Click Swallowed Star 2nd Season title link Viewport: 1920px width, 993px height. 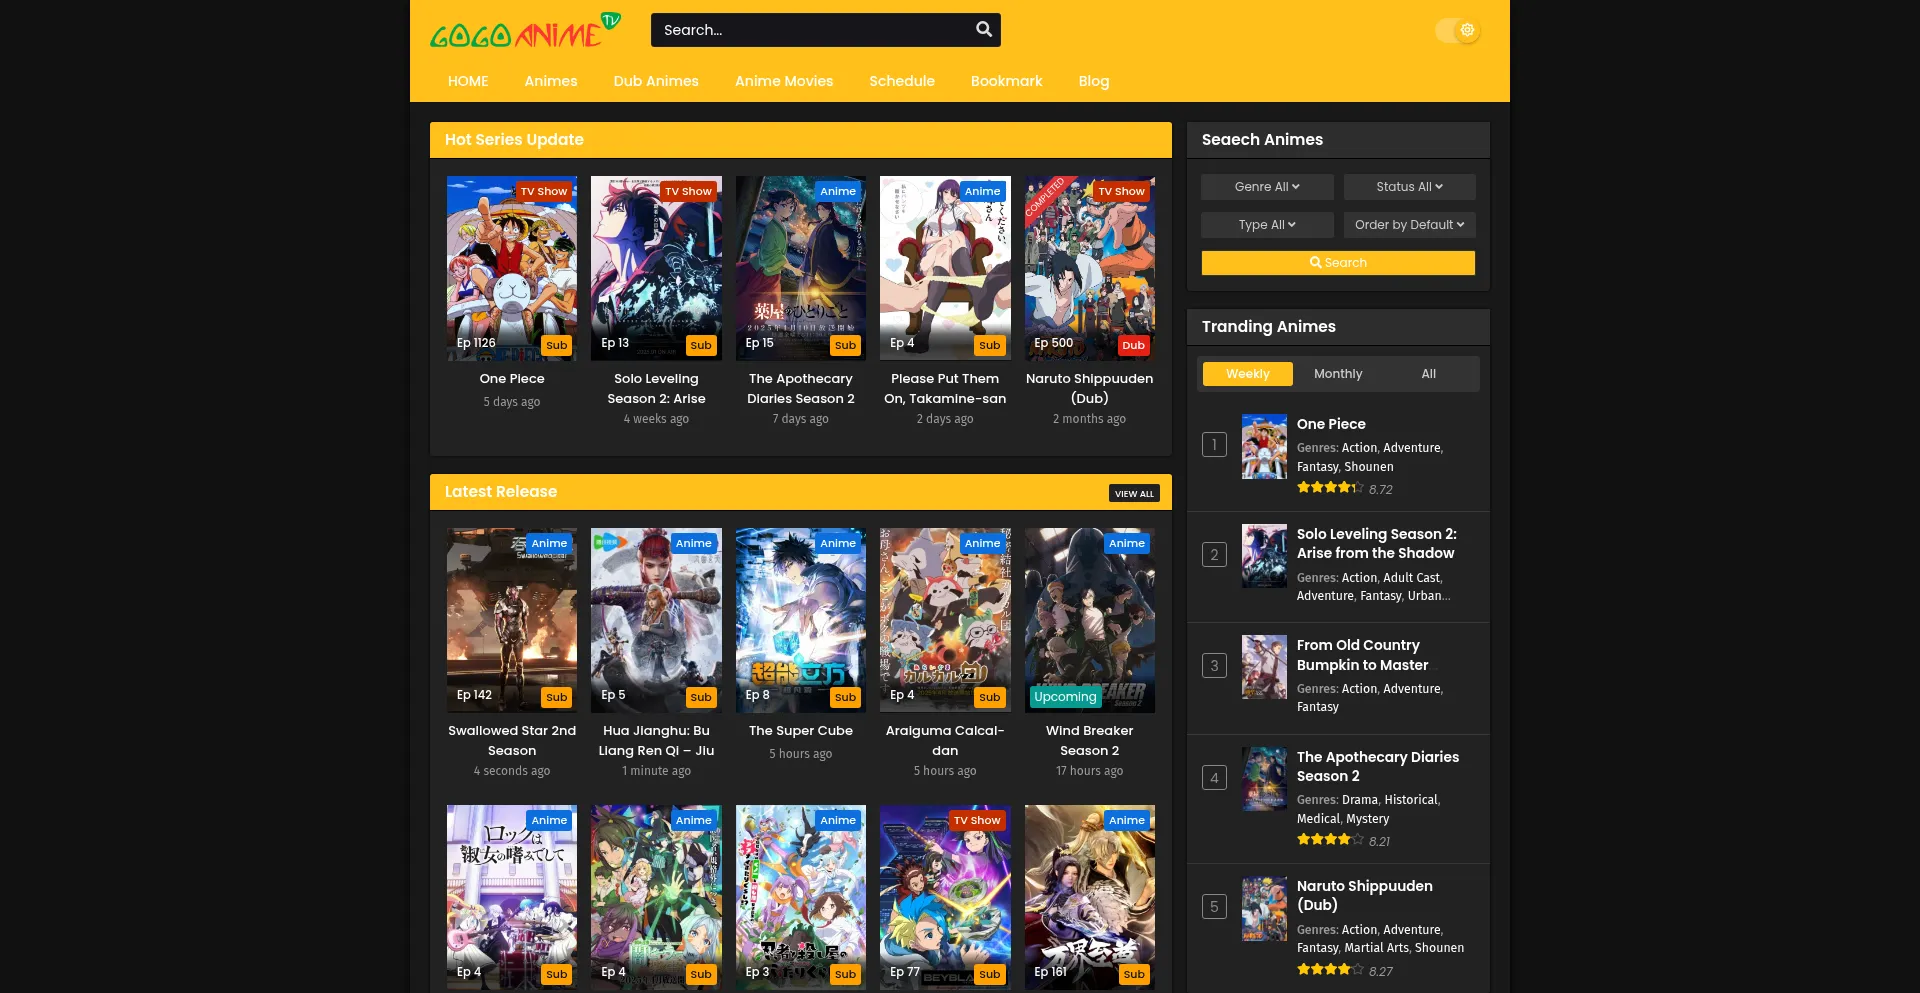tap(512, 741)
